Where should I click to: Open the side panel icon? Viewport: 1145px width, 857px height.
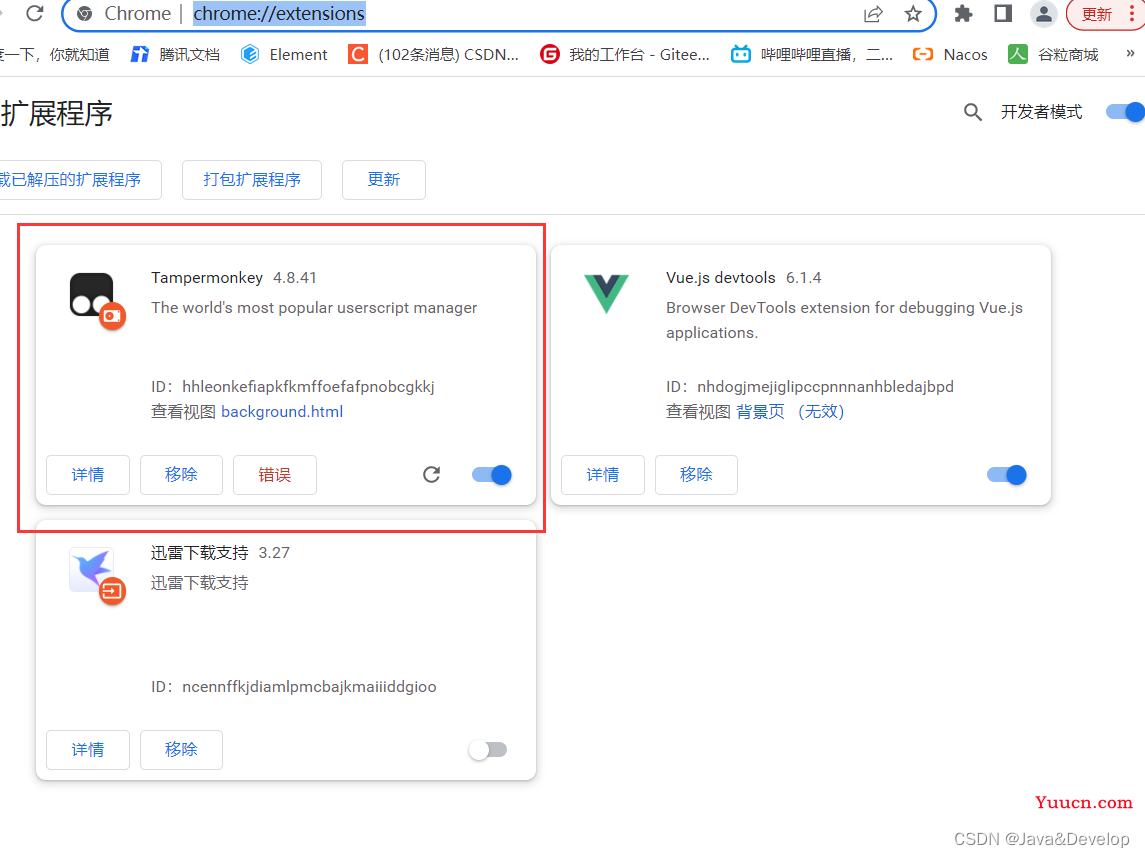1003,13
